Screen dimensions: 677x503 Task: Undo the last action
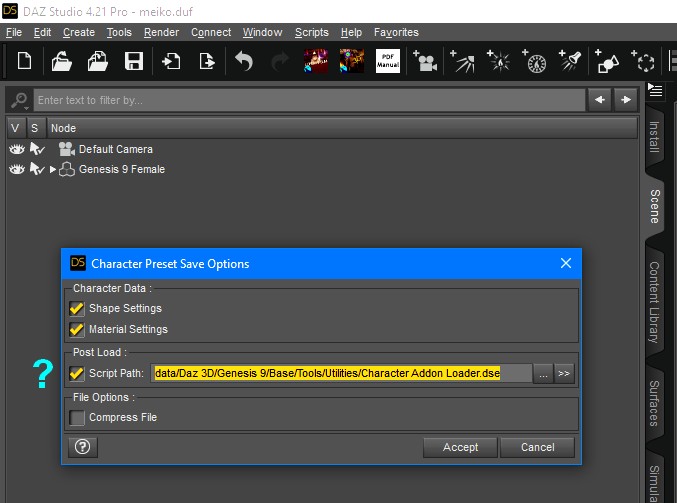click(244, 61)
